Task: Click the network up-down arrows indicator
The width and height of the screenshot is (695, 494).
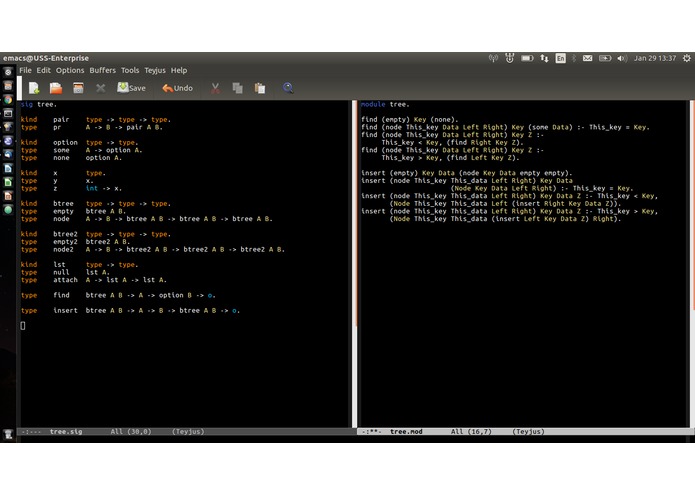Action: pos(544,58)
